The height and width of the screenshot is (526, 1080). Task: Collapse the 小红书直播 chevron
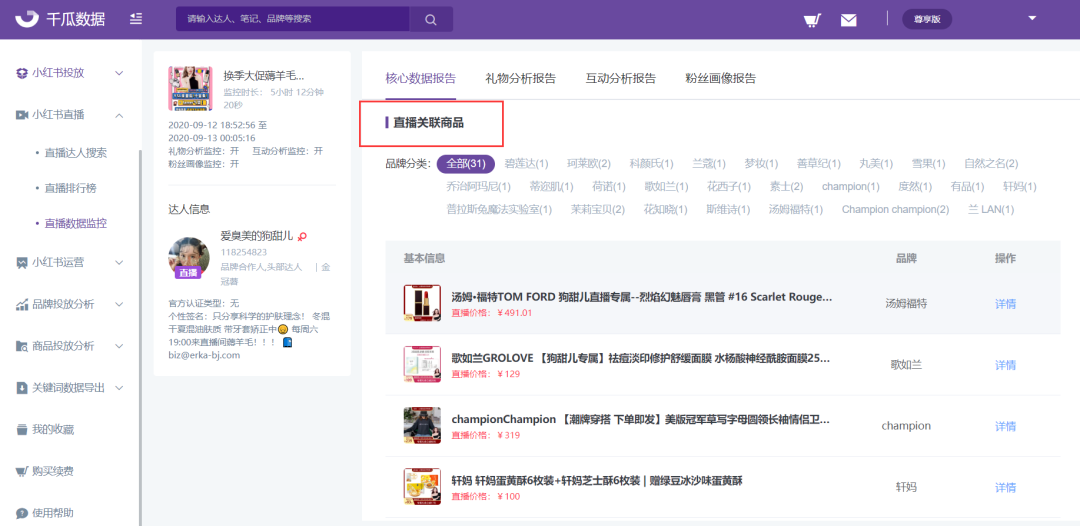118,115
